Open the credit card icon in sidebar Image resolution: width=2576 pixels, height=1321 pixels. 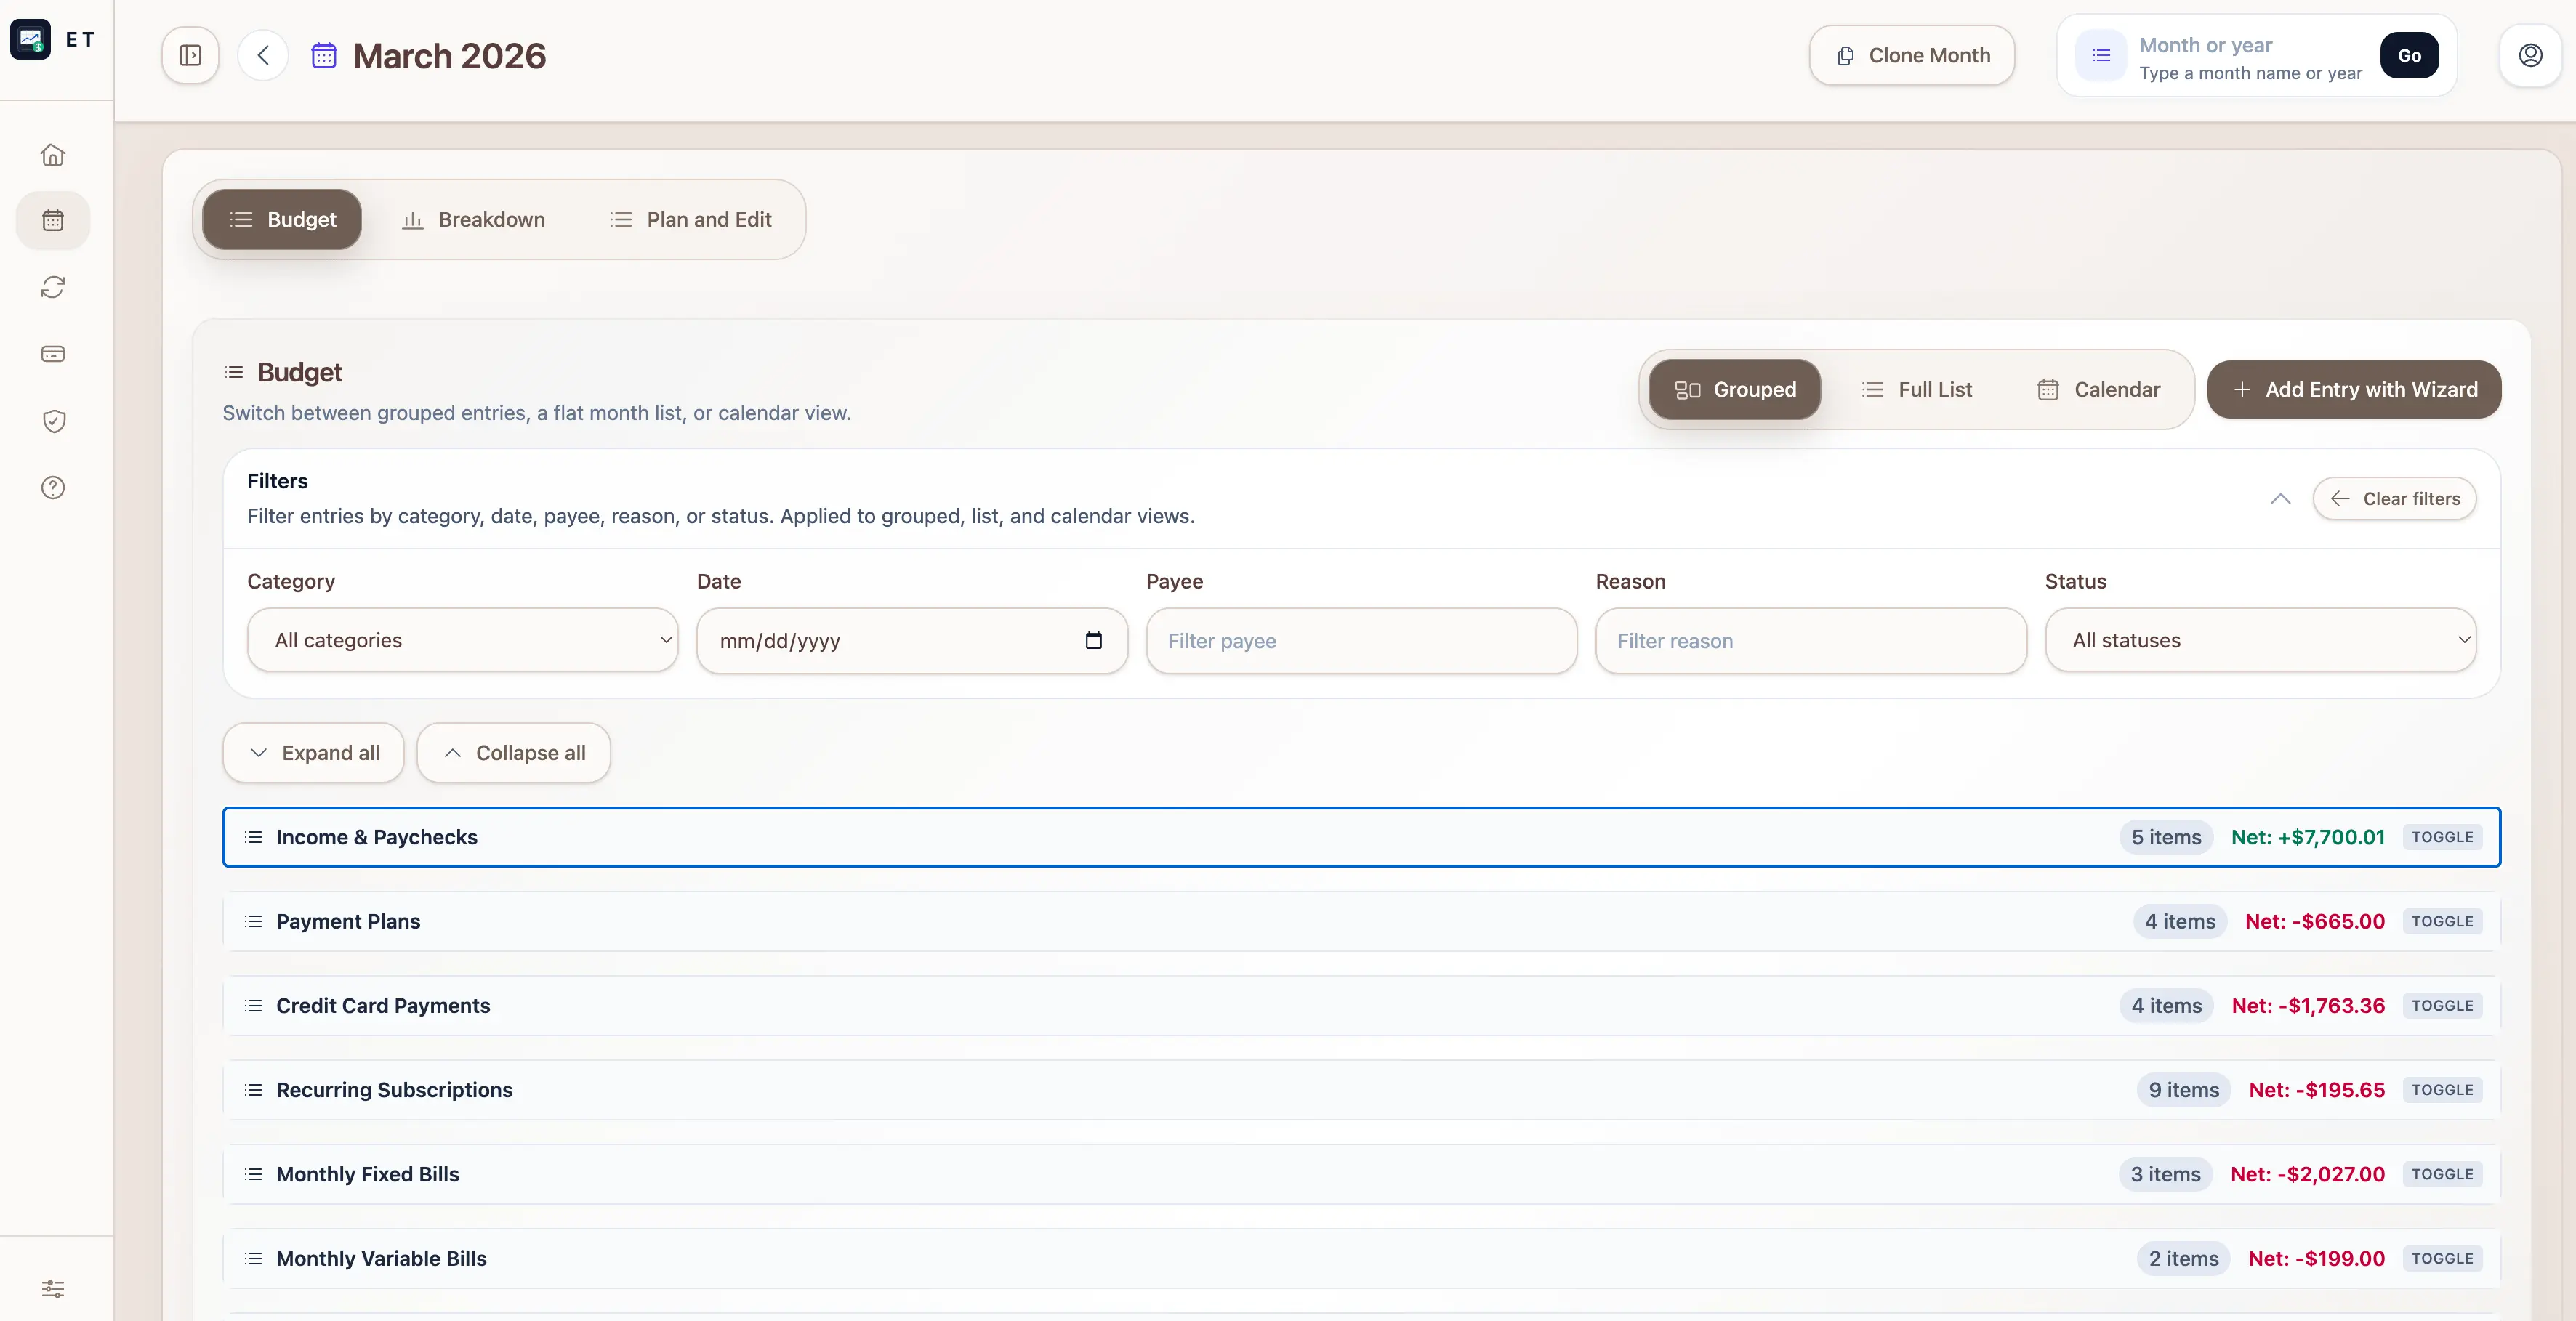click(x=53, y=354)
